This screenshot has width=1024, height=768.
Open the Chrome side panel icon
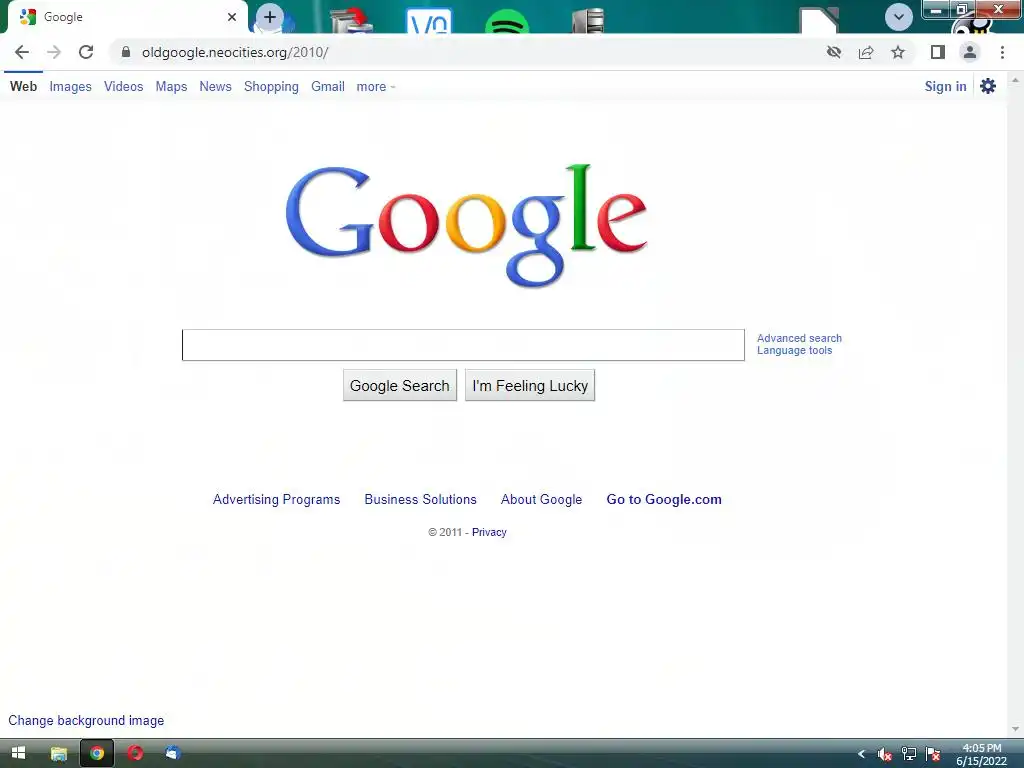tap(938, 52)
